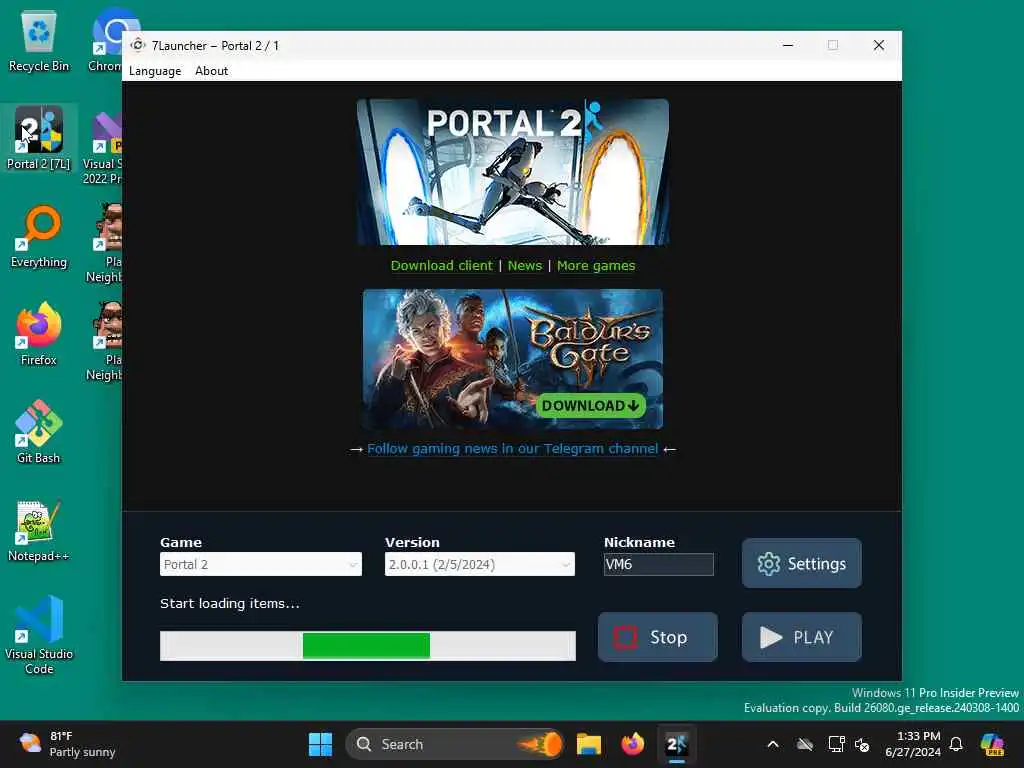Follow the Telegram channel link
1024x768 pixels.
(513, 449)
